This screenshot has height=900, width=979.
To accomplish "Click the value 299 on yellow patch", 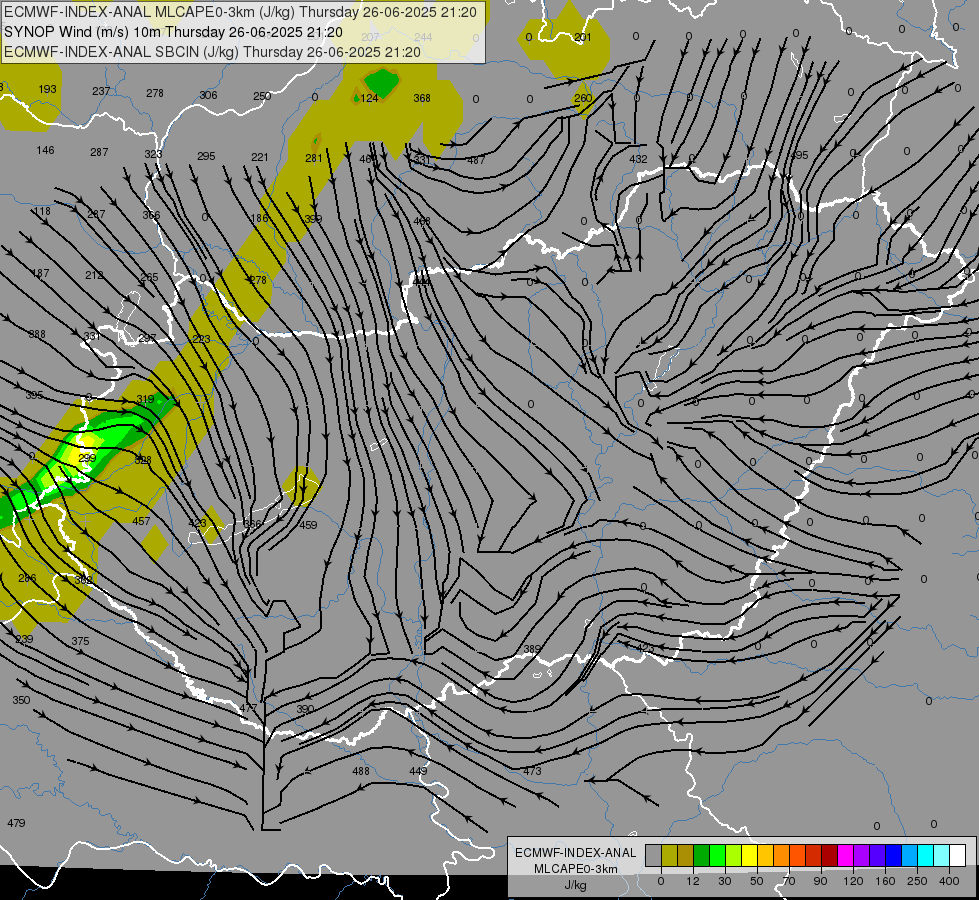I will [x=87, y=458].
